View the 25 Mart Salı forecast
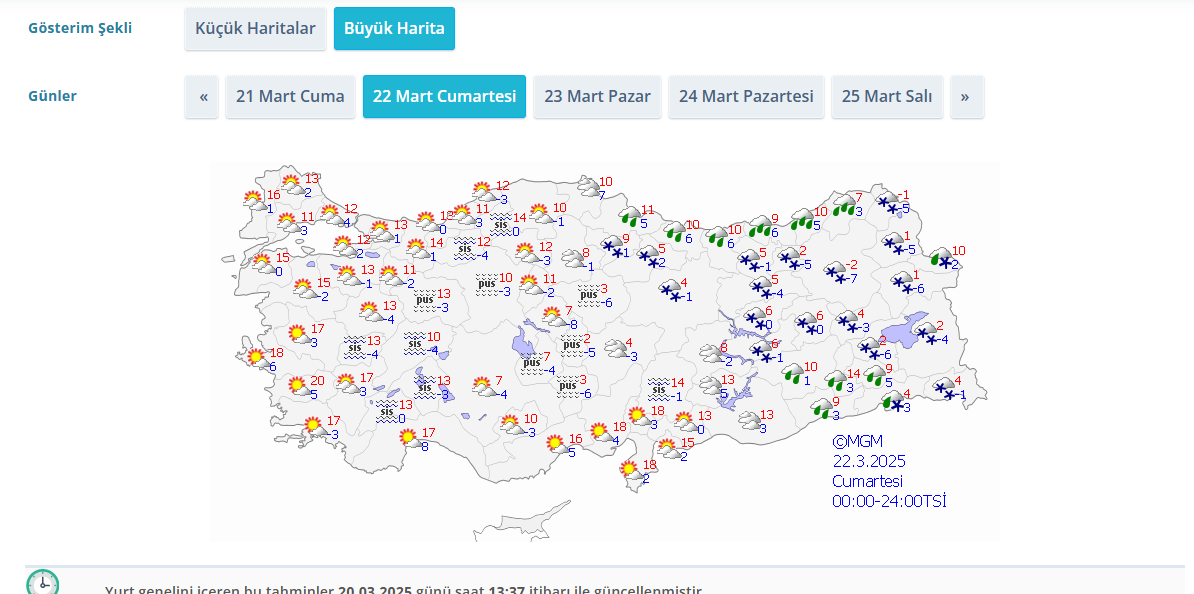Screen dimensions: 1194x594 (887, 97)
